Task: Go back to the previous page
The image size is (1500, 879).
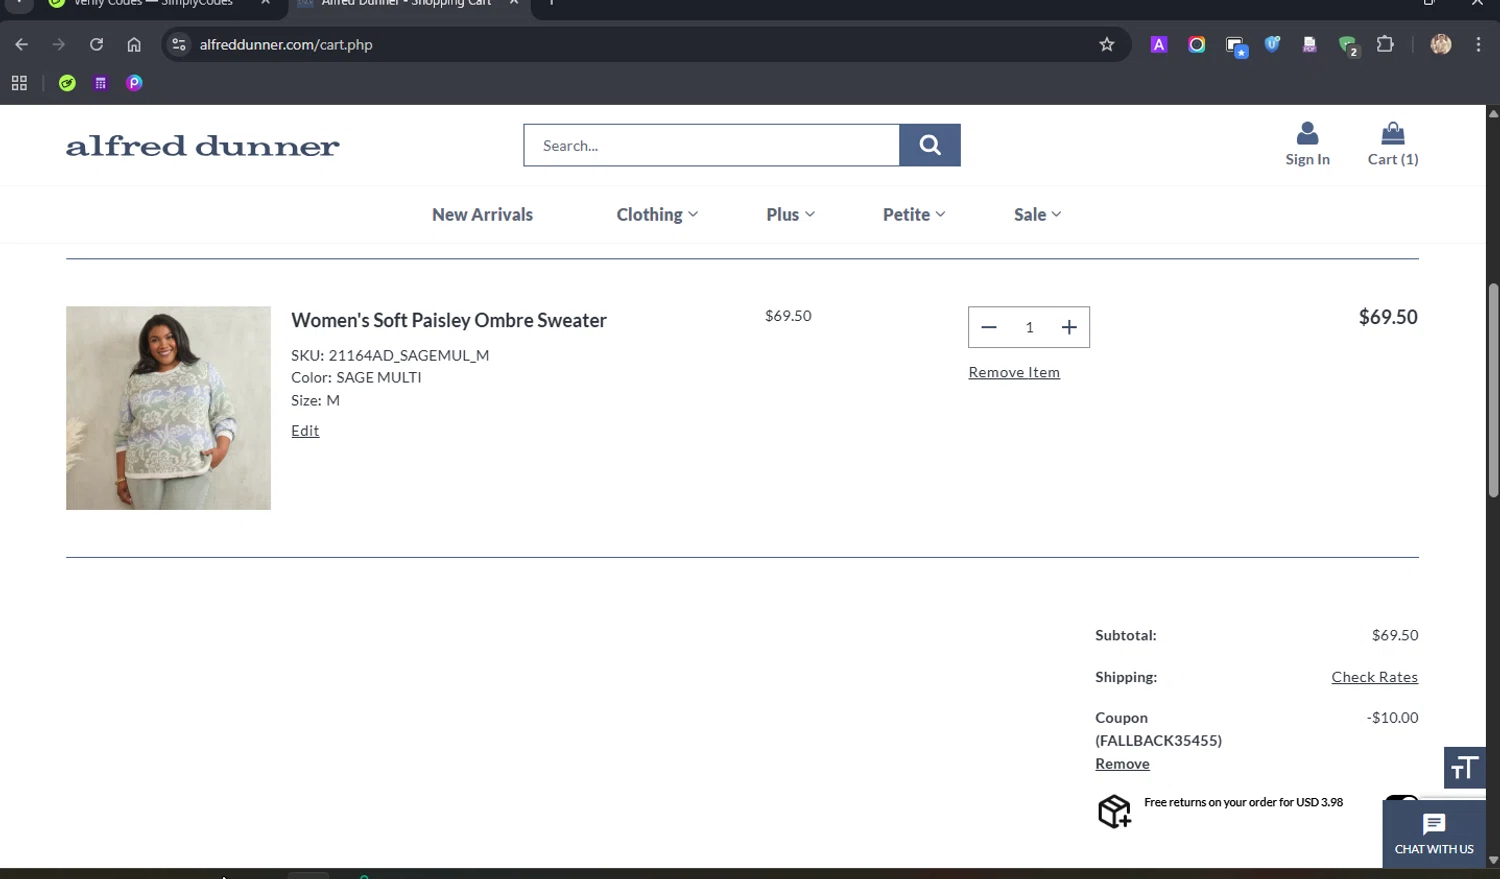Action: point(21,44)
